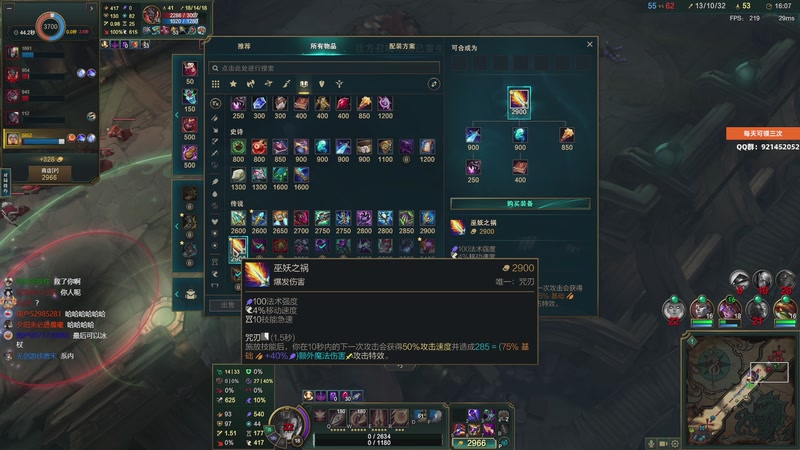Click the 出售 sell button
This screenshot has height=450, width=800.
pos(228,305)
